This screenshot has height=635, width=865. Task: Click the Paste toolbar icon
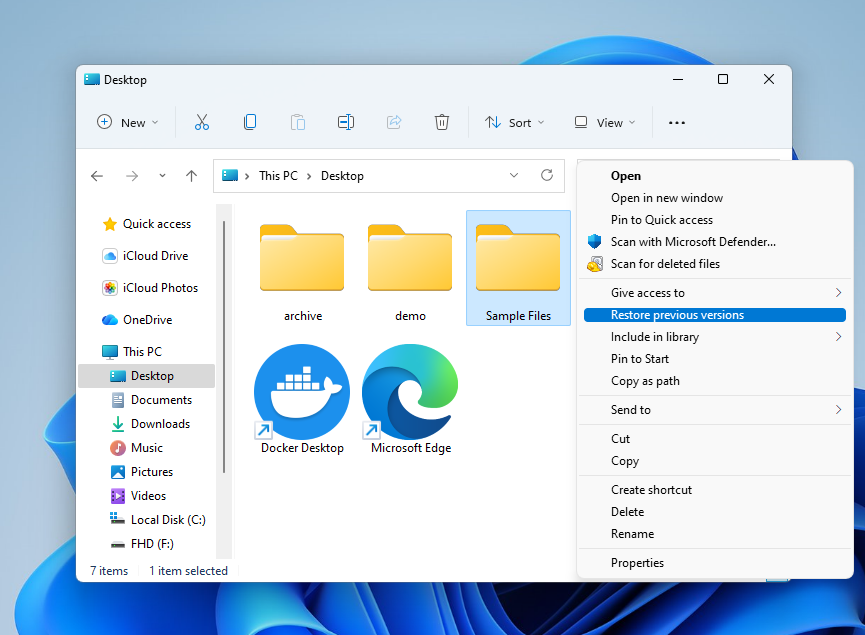(x=298, y=122)
